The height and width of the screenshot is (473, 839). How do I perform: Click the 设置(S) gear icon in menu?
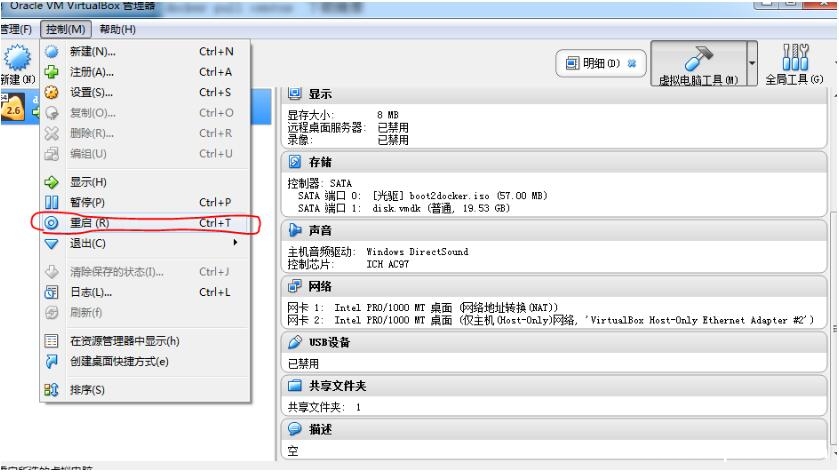click(x=51, y=92)
